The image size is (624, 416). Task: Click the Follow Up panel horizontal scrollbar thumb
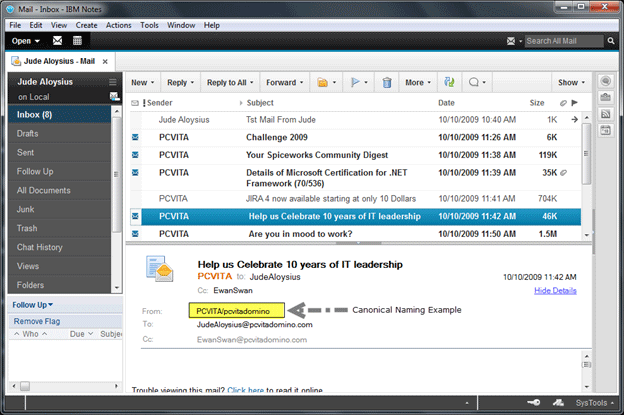coord(25,386)
